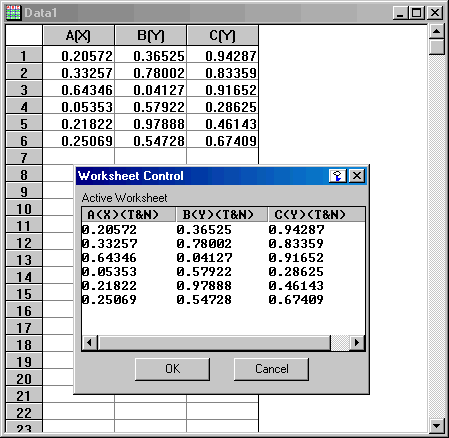Select column header B(Y) in Data1
449x438 pixels.
click(x=150, y=35)
